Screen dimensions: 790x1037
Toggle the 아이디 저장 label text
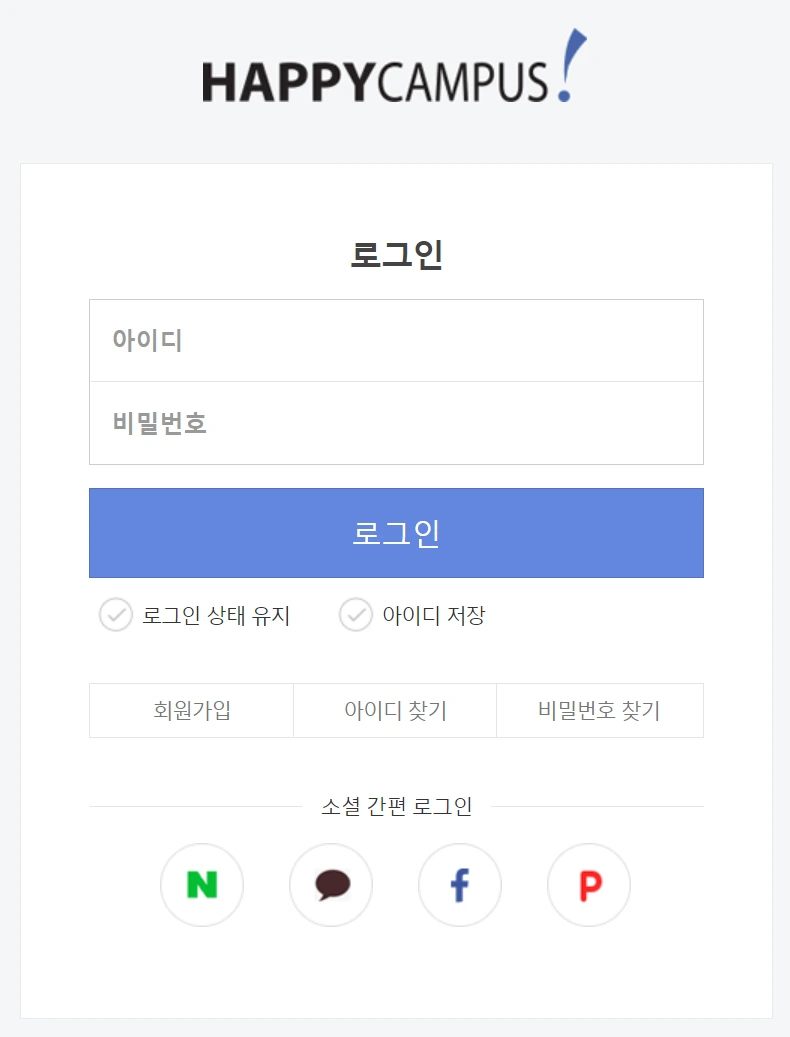coord(434,616)
